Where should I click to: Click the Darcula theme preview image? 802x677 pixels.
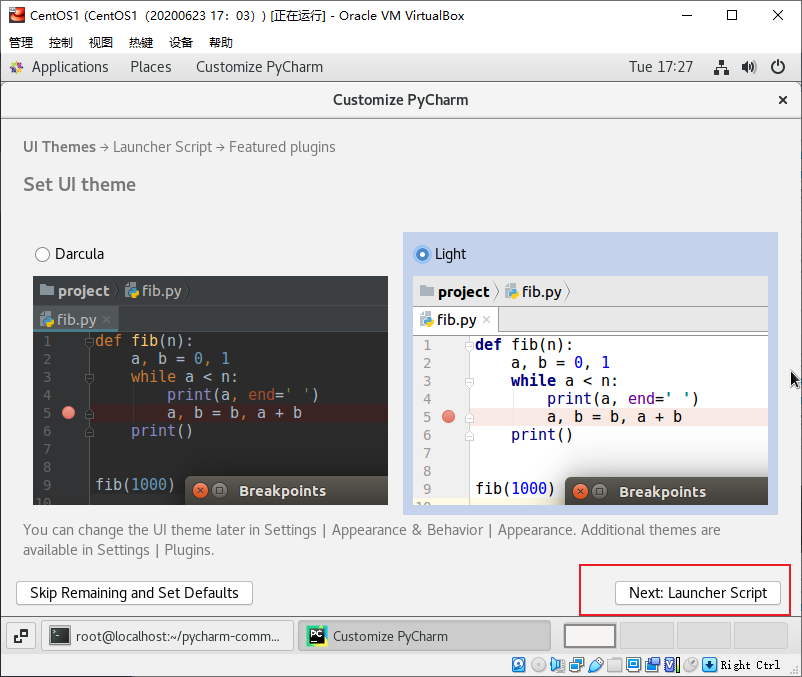tap(210, 390)
